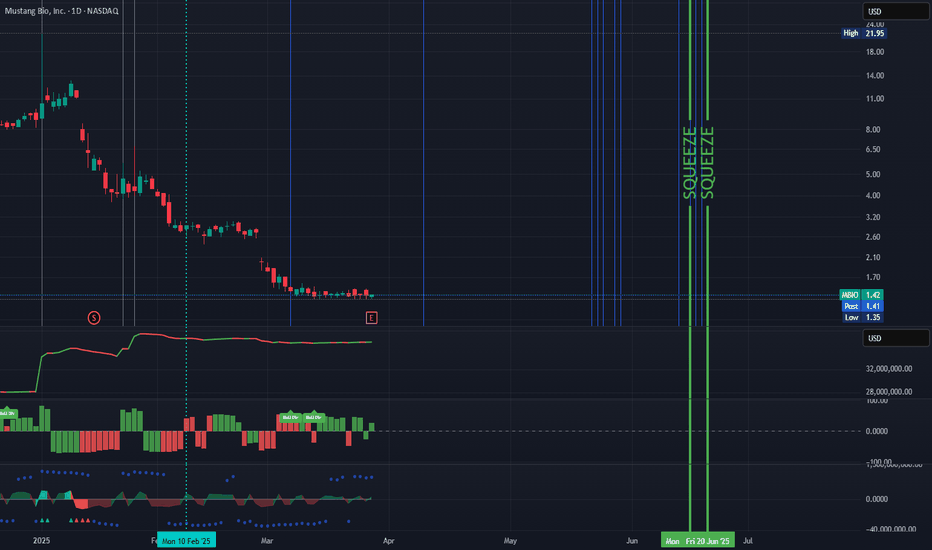Click the '2025' time axis label
The height and width of the screenshot is (550, 932).
[x=42, y=540]
